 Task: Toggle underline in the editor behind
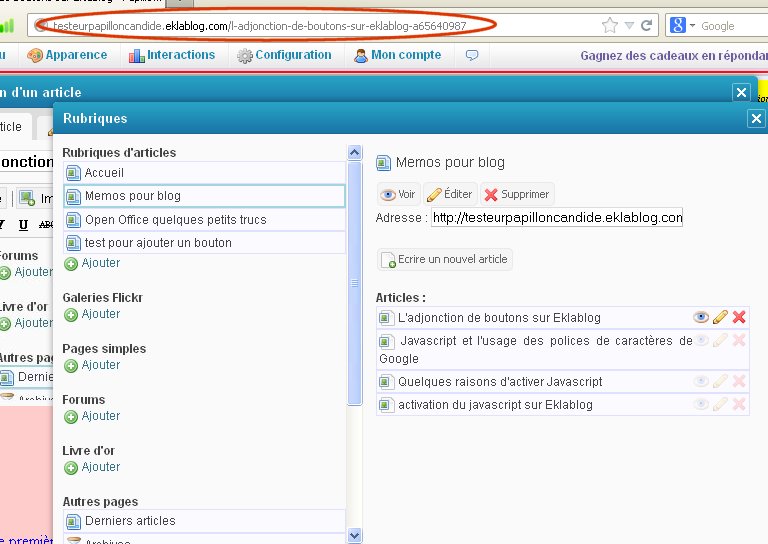(23, 224)
